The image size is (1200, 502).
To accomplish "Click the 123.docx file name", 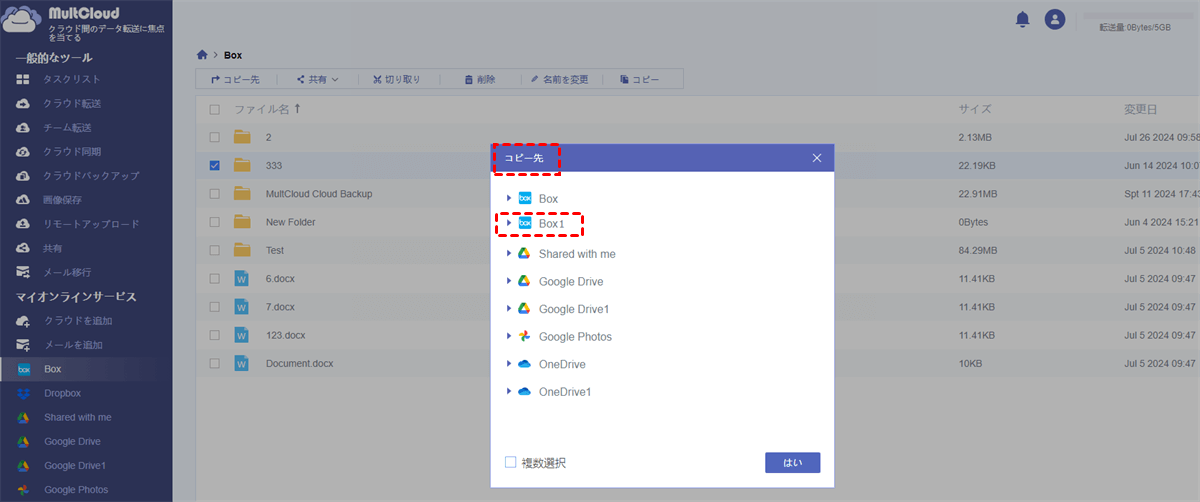I will 287,335.
